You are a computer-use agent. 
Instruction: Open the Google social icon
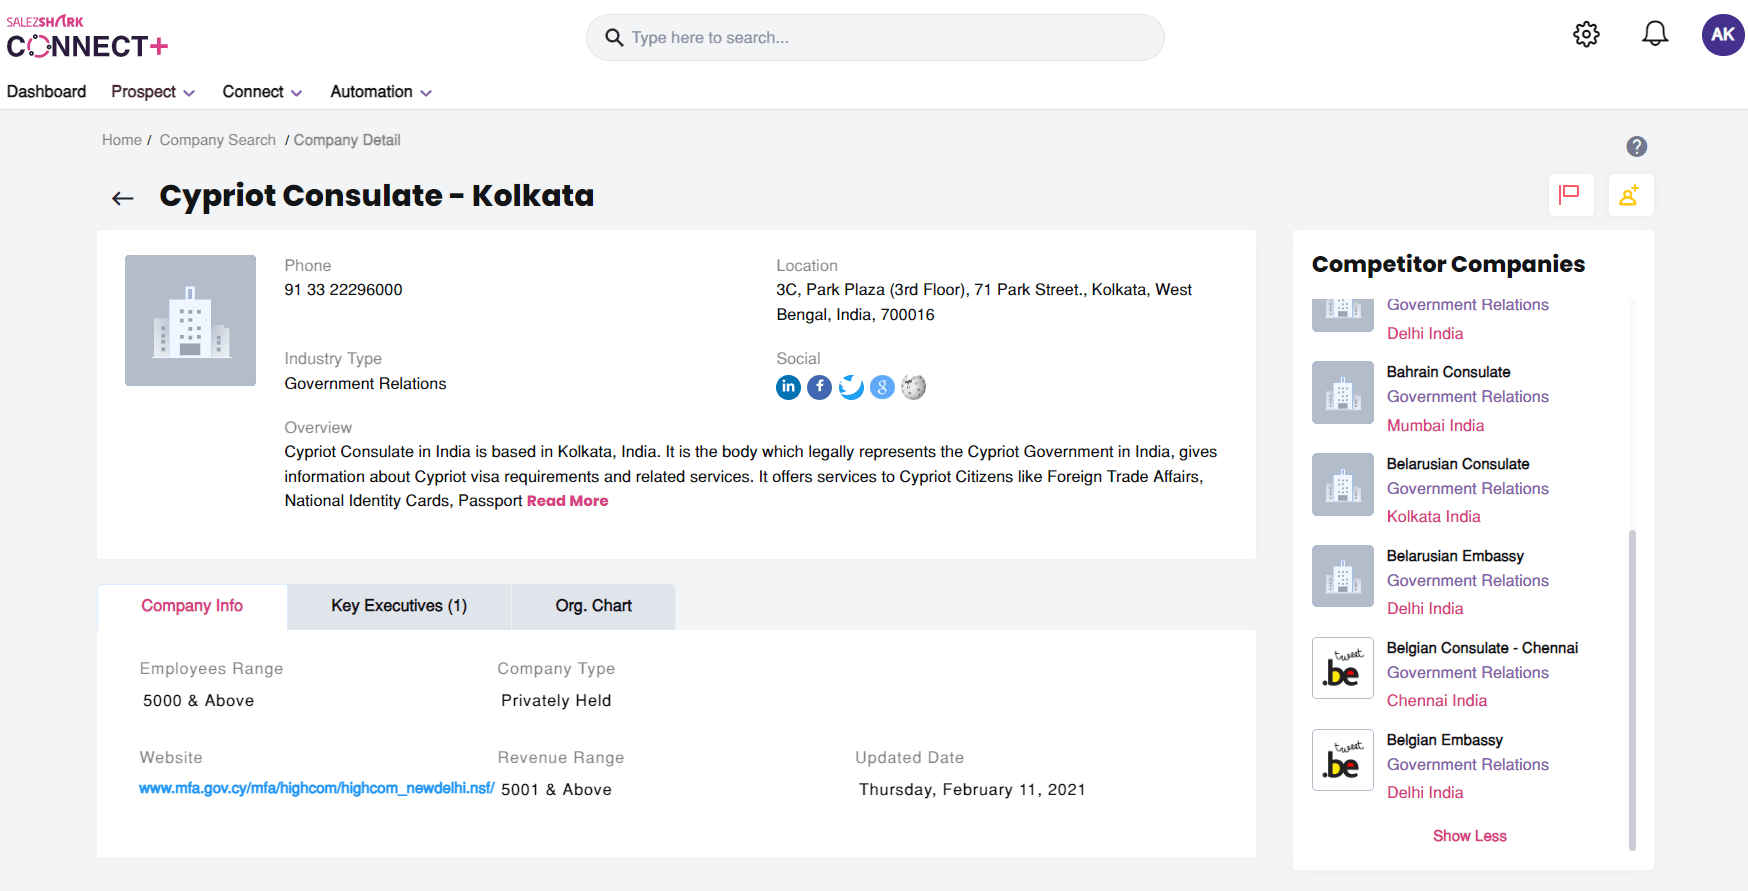tap(882, 387)
